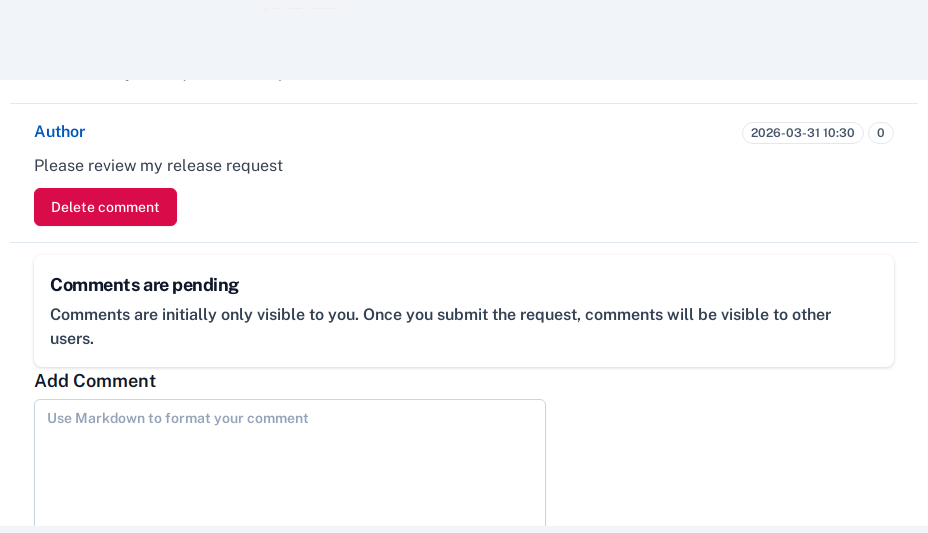This screenshot has height=533, width=928.
Task: Click the word "users." in pending notice
Action: pyautogui.click(x=72, y=339)
